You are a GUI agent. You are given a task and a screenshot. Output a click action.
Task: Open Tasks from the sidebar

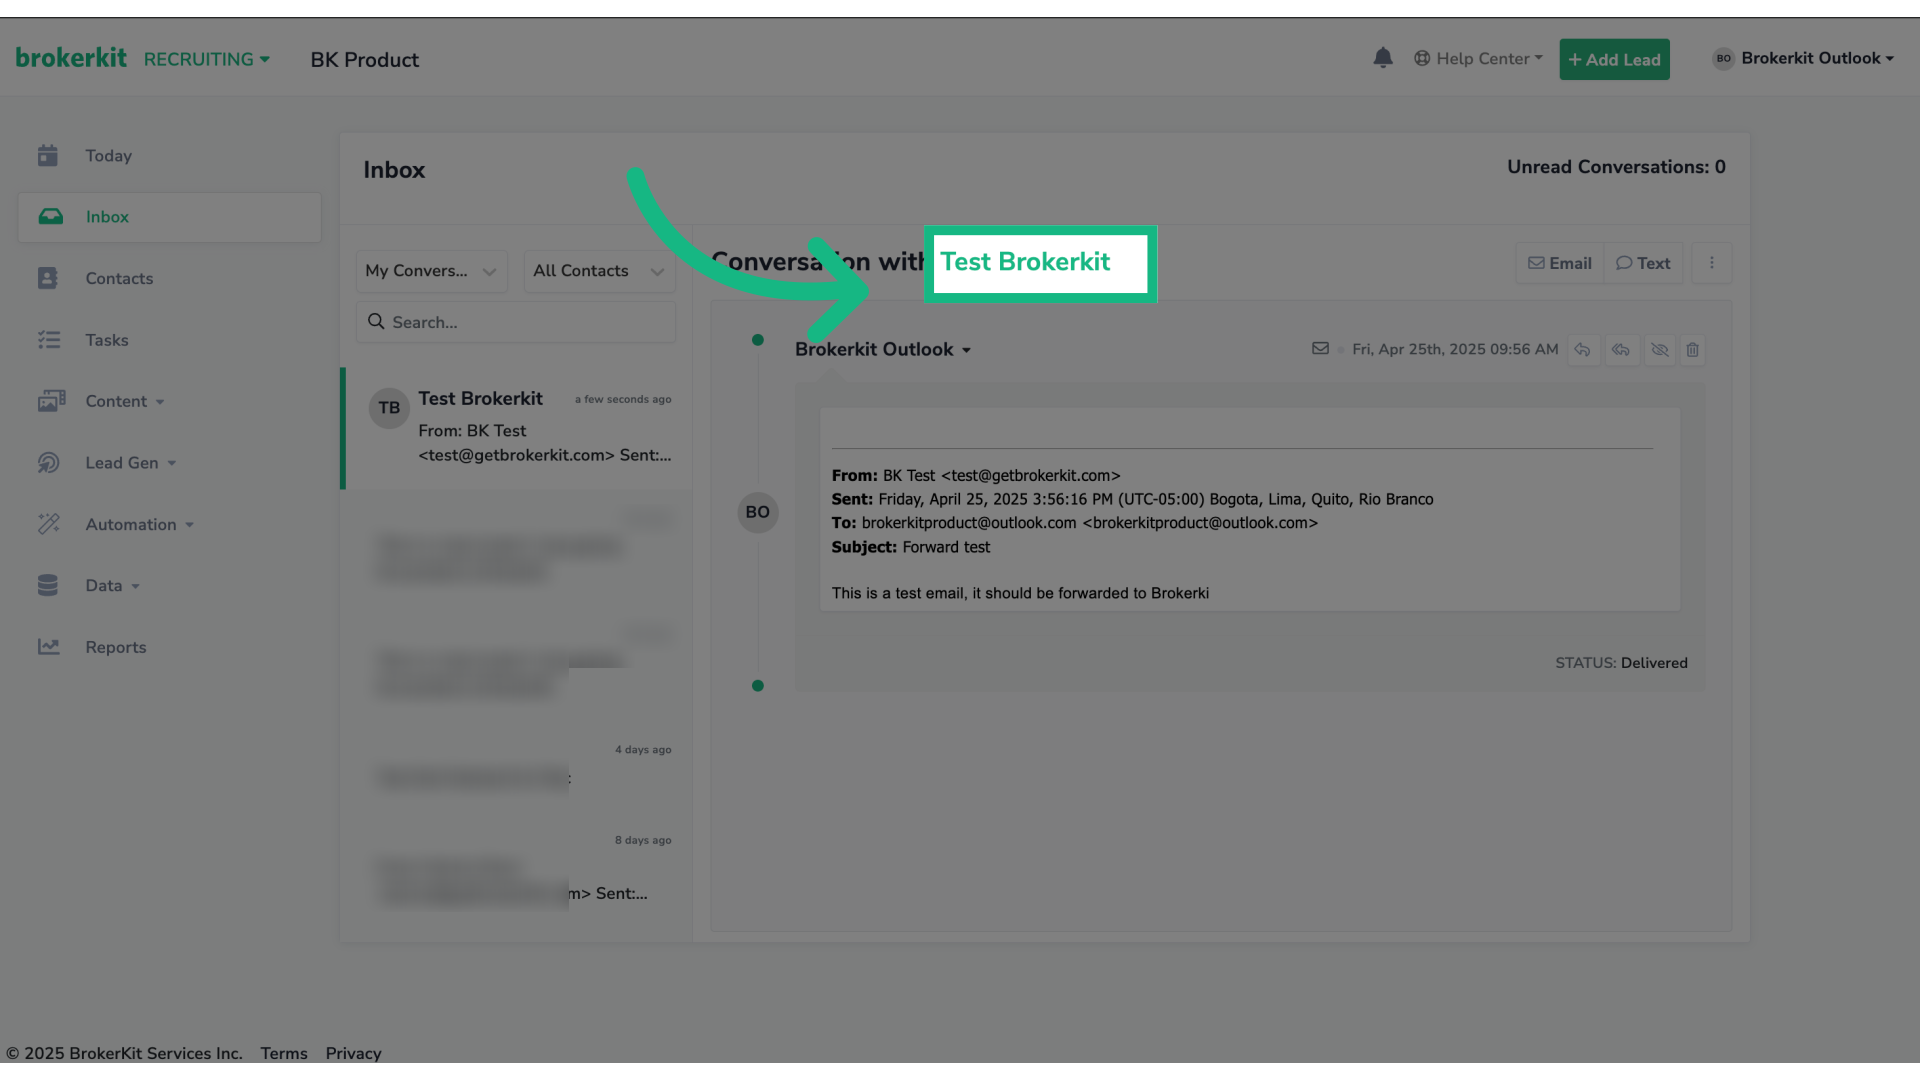(106, 340)
